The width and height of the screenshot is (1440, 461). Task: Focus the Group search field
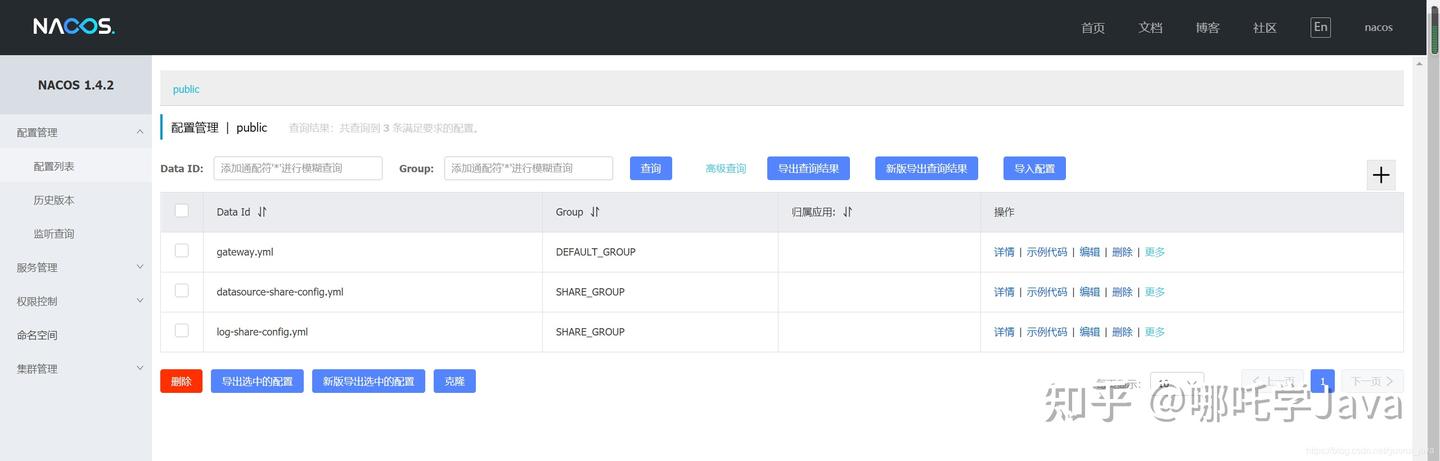[x=528, y=168]
